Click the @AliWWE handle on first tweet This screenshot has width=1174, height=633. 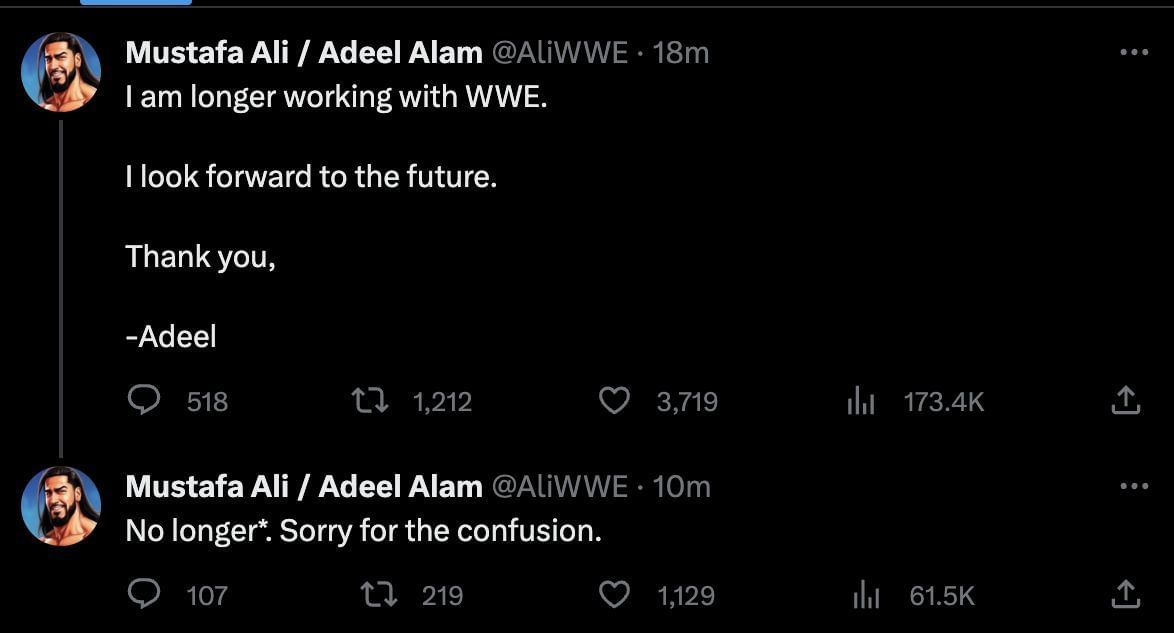[560, 53]
